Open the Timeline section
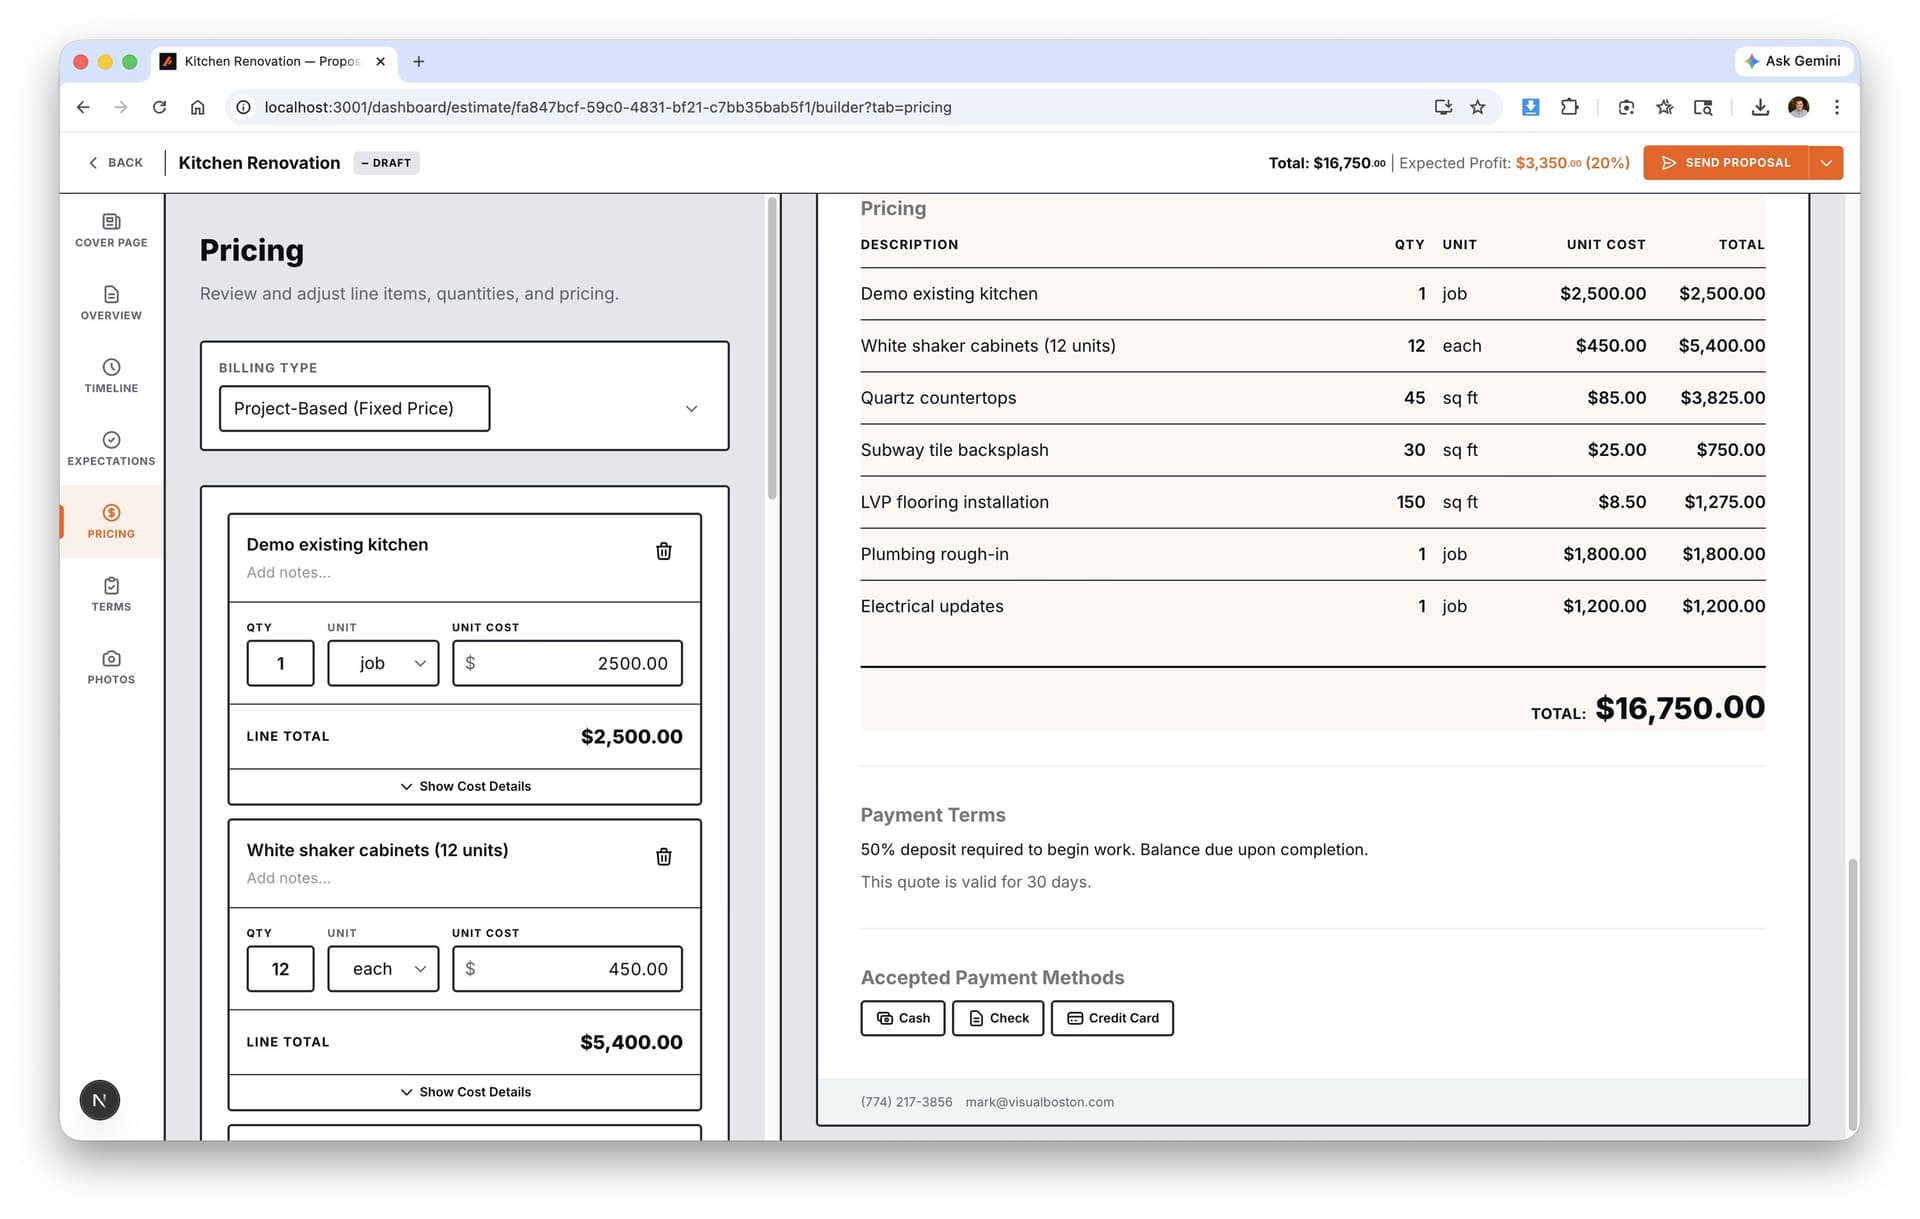The height and width of the screenshot is (1219, 1920). (110, 376)
